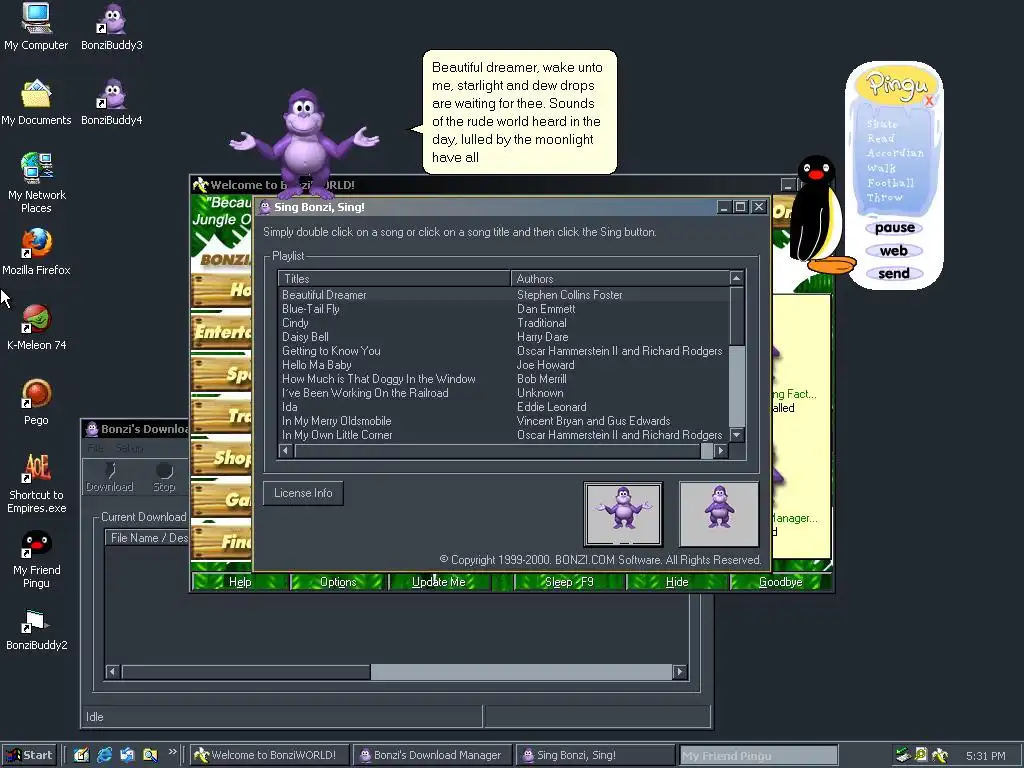The height and width of the screenshot is (768, 1024).
Task: Select the song Hello Ma Baby
Action: pyautogui.click(x=504, y=365)
